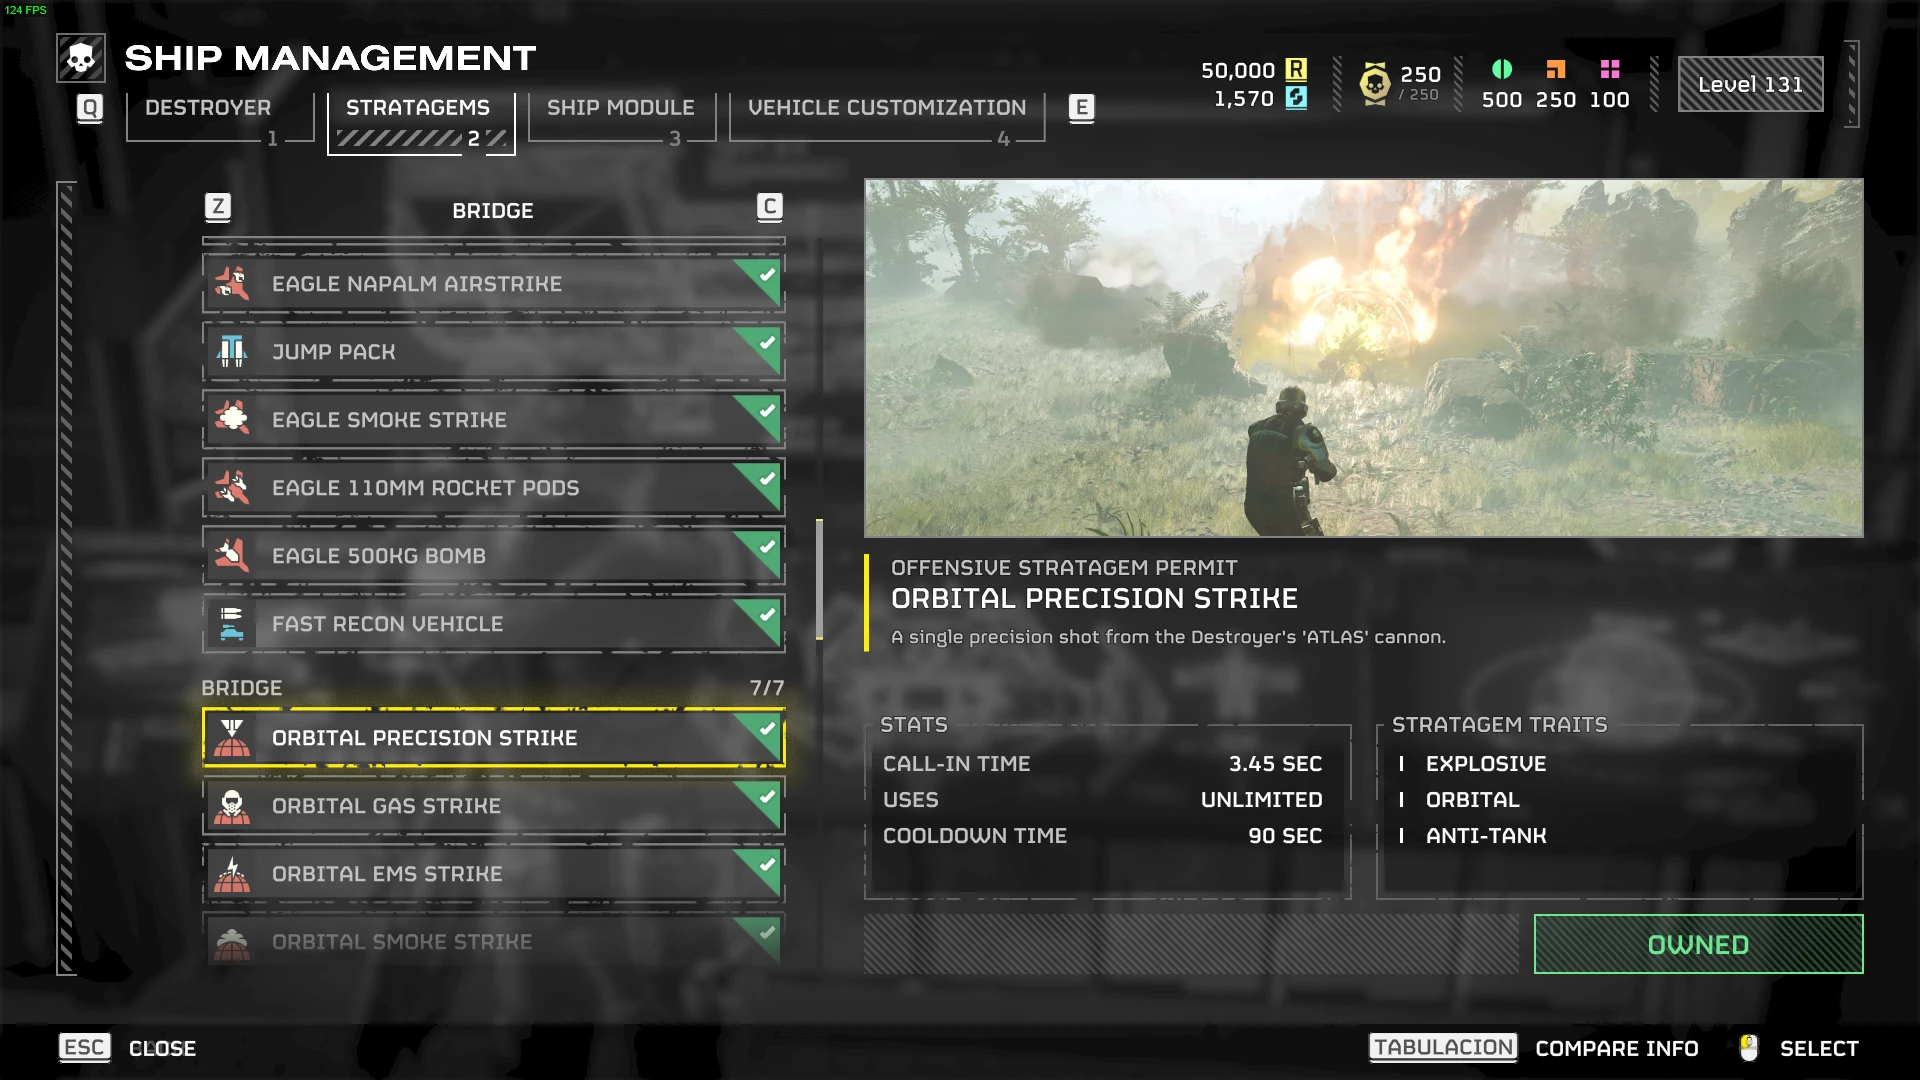Click the Owned button

point(1698,944)
